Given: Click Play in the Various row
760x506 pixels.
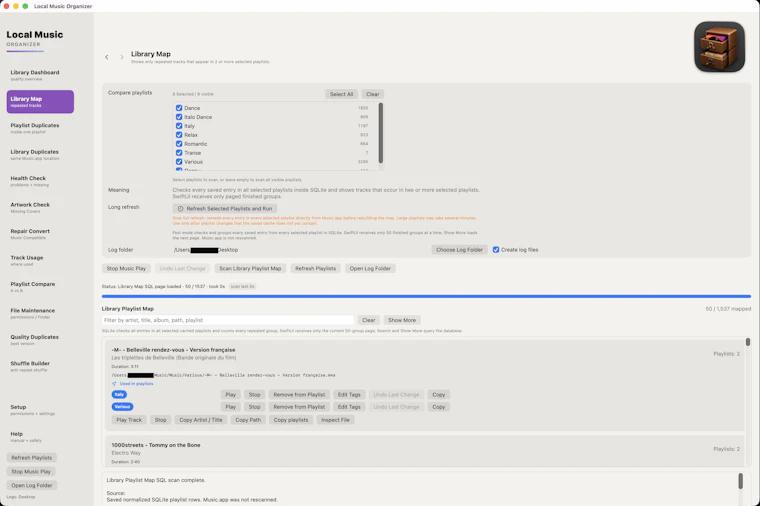Looking at the screenshot, I should 231,407.
